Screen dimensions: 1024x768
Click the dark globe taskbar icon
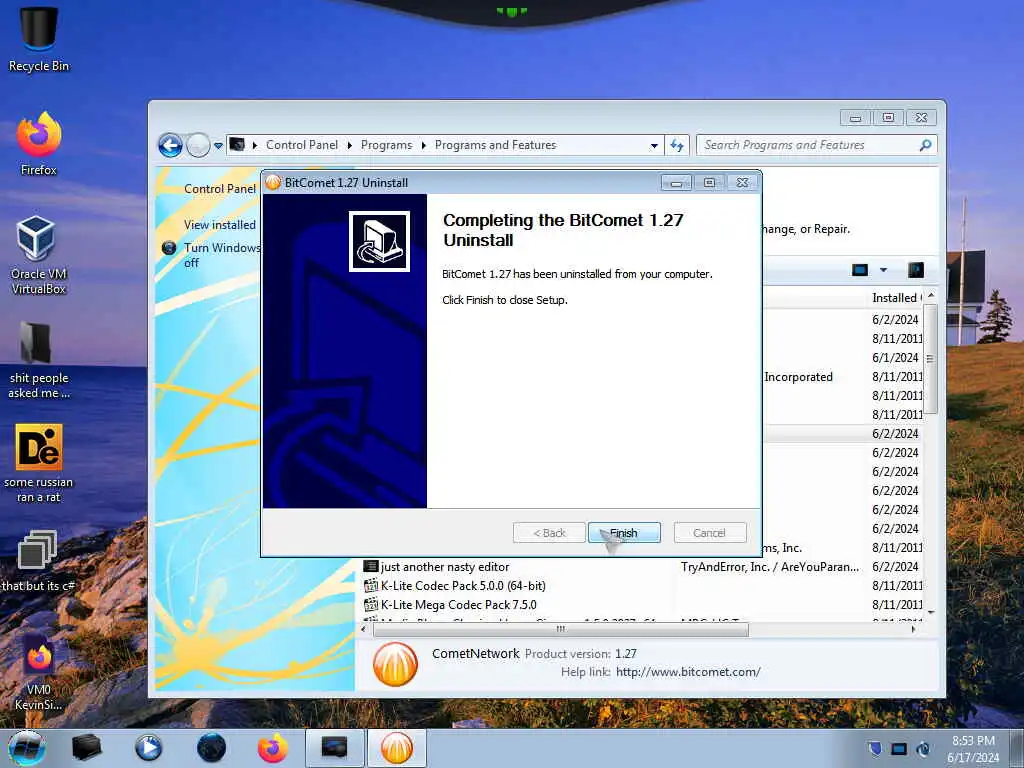(x=211, y=748)
